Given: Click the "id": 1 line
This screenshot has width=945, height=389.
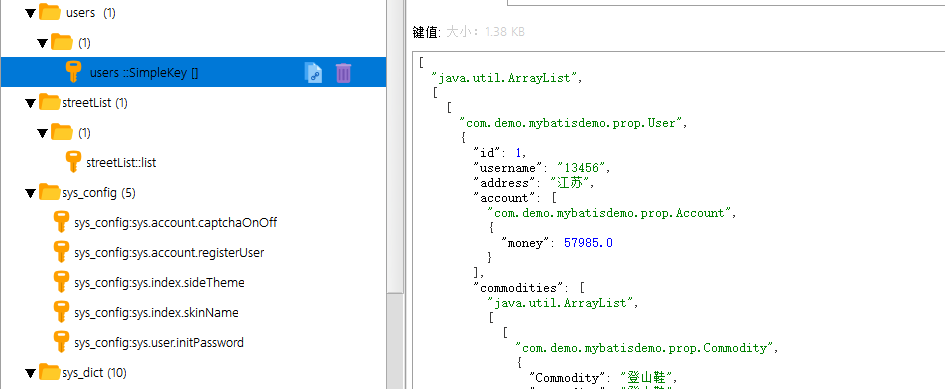Looking at the screenshot, I should click(x=501, y=153).
